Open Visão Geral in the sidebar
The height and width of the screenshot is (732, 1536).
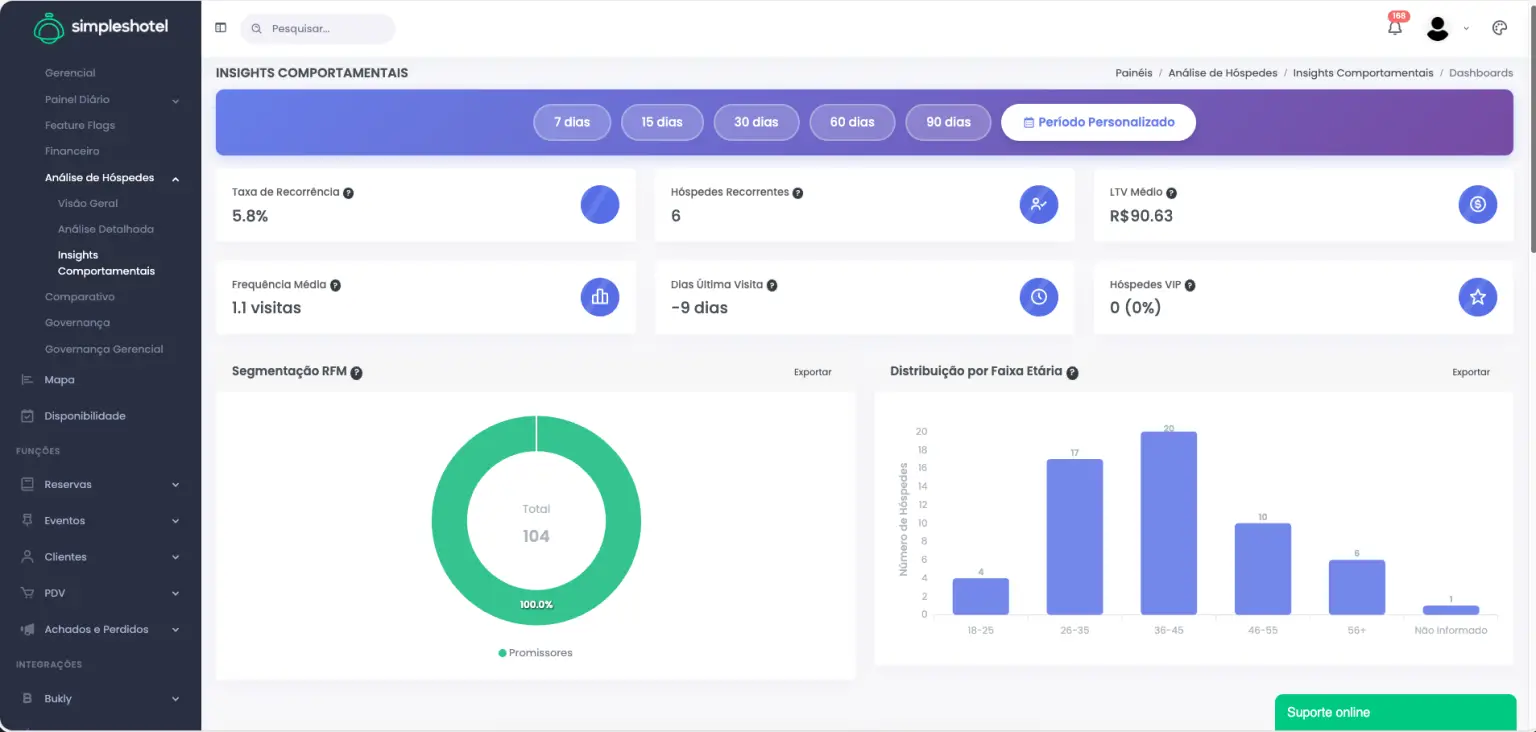pos(87,203)
